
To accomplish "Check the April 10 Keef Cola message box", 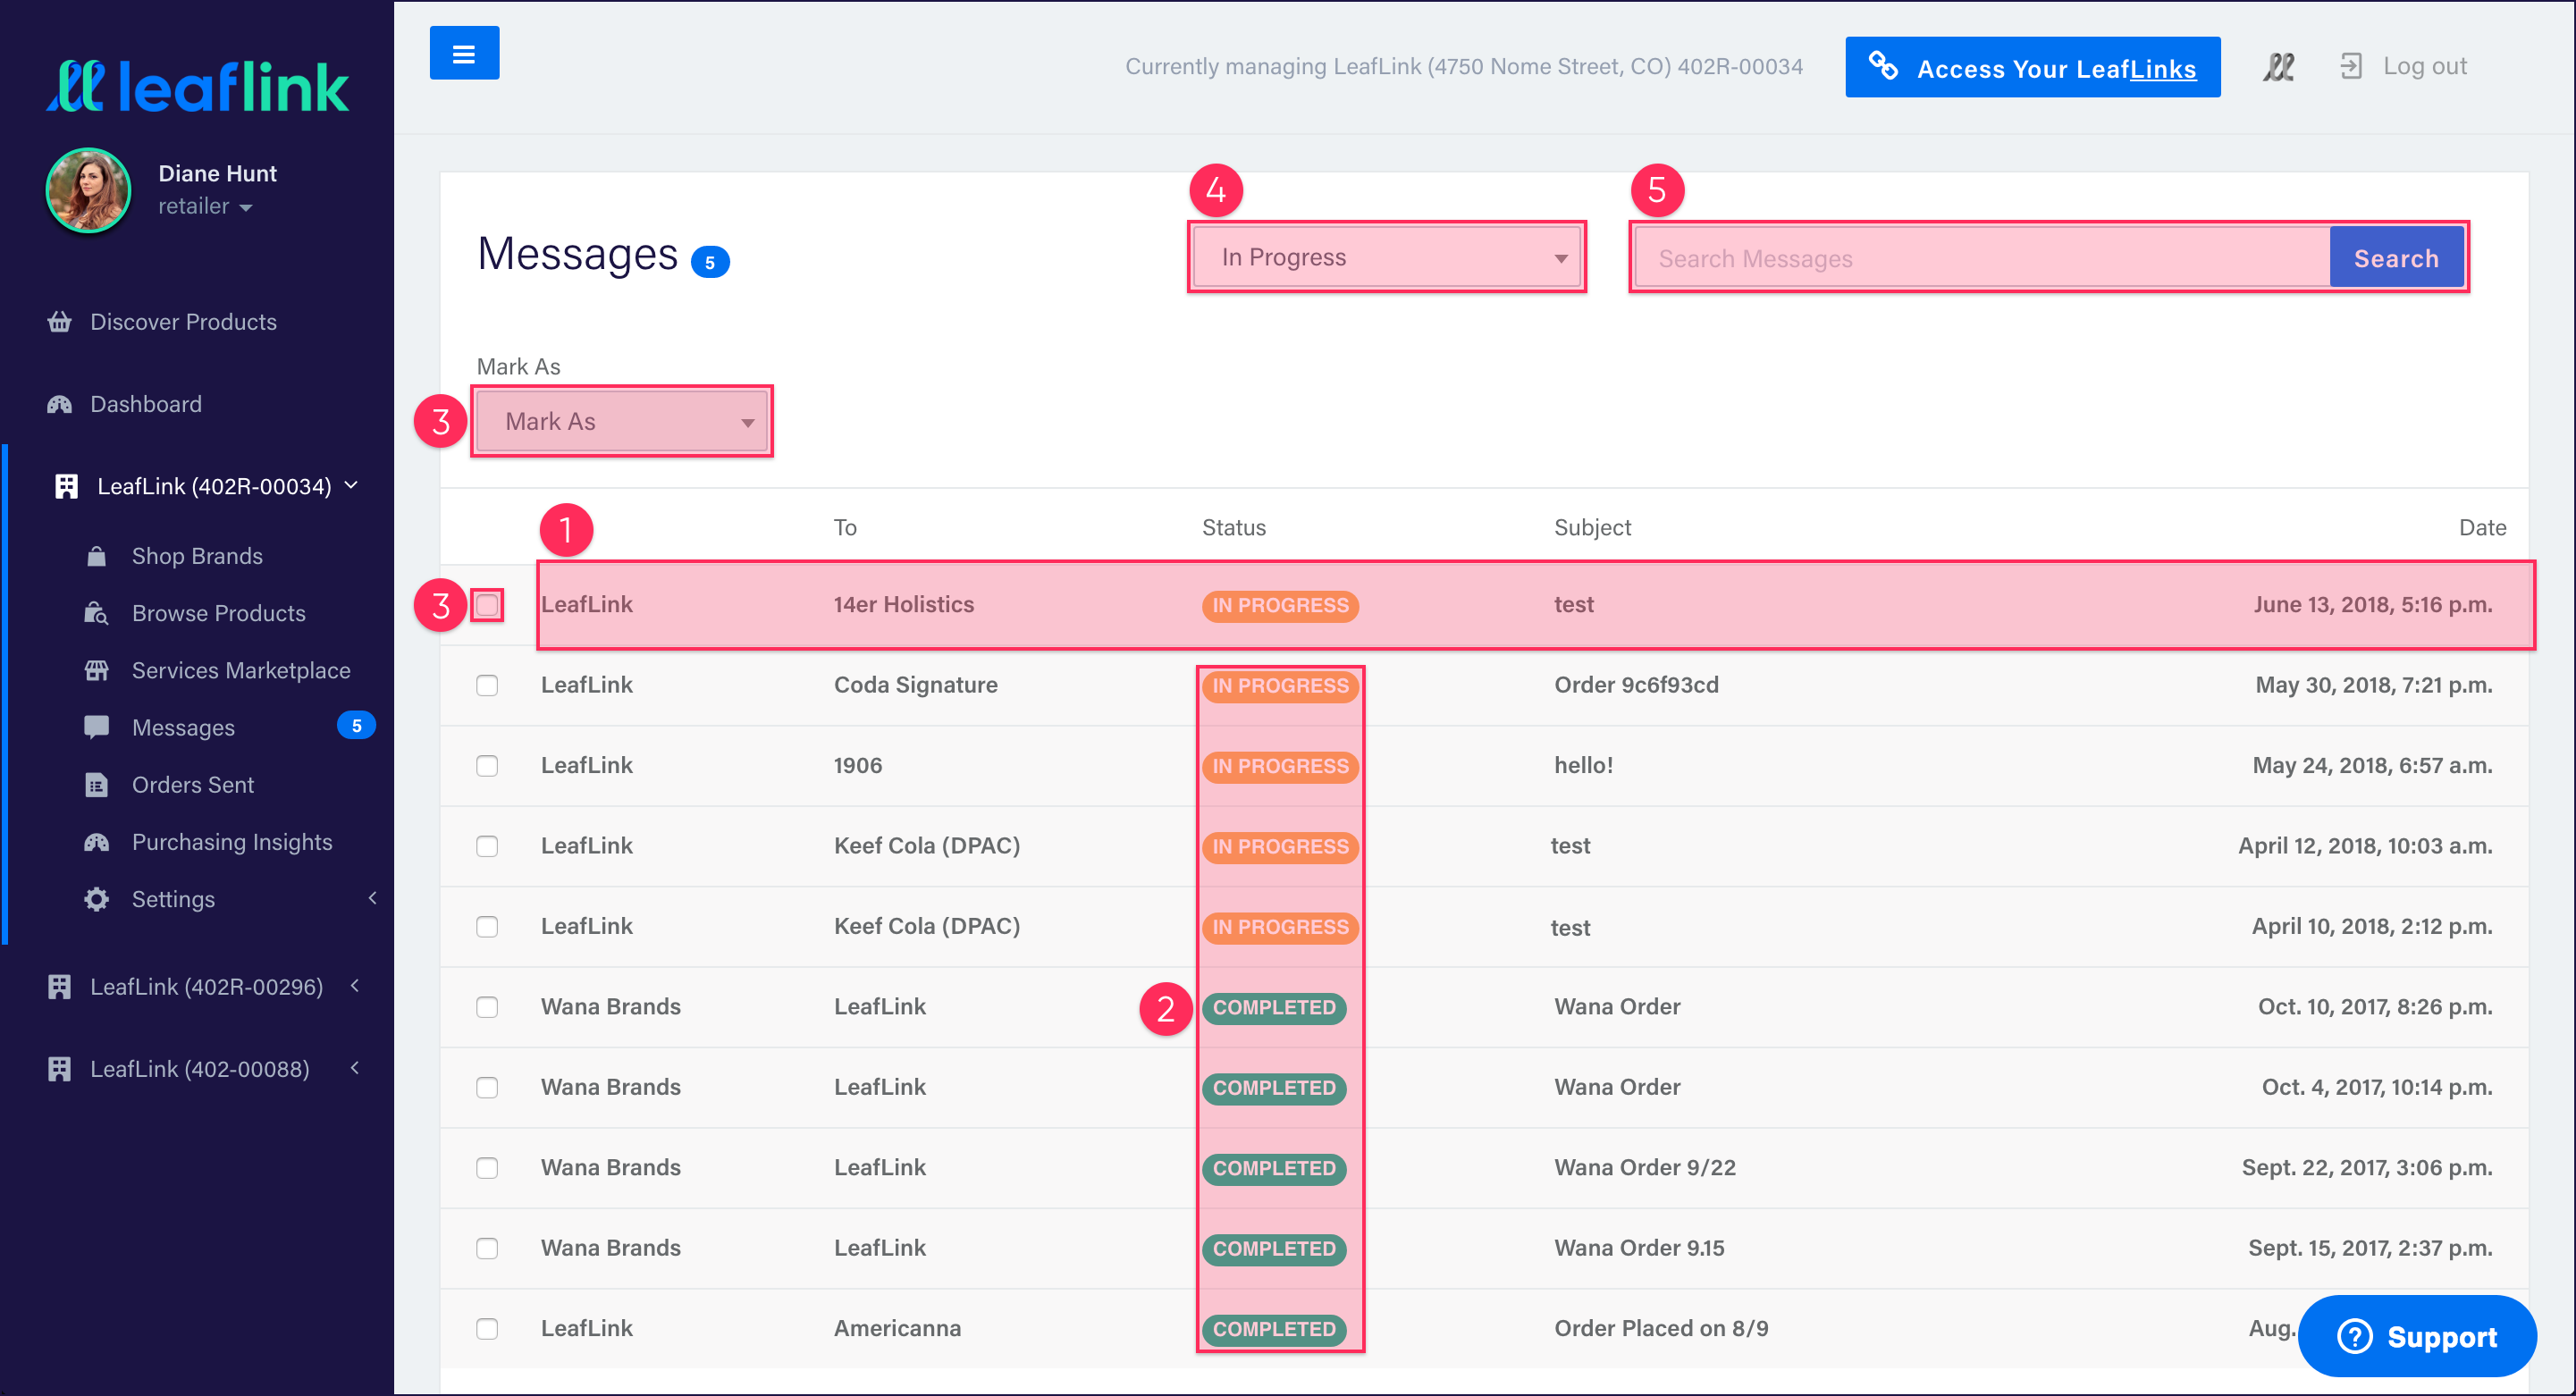I will click(x=487, y=927).
